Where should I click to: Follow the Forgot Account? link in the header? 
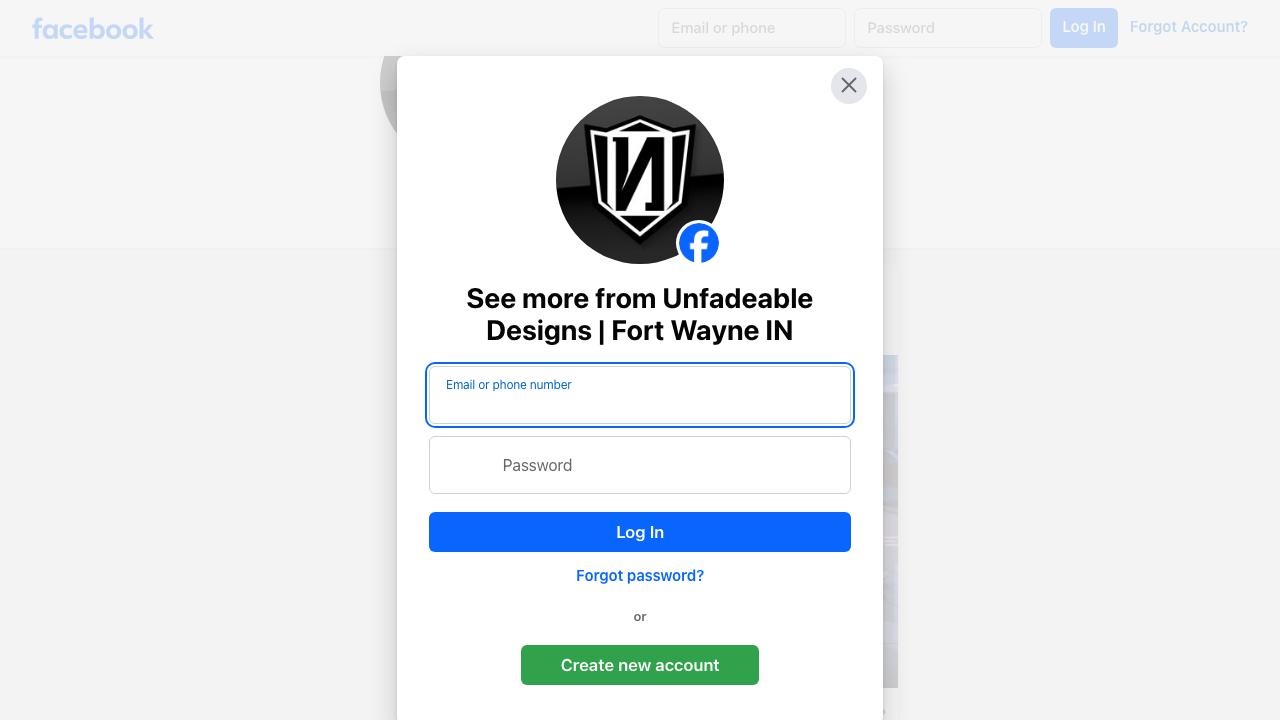click(1189, 27)
